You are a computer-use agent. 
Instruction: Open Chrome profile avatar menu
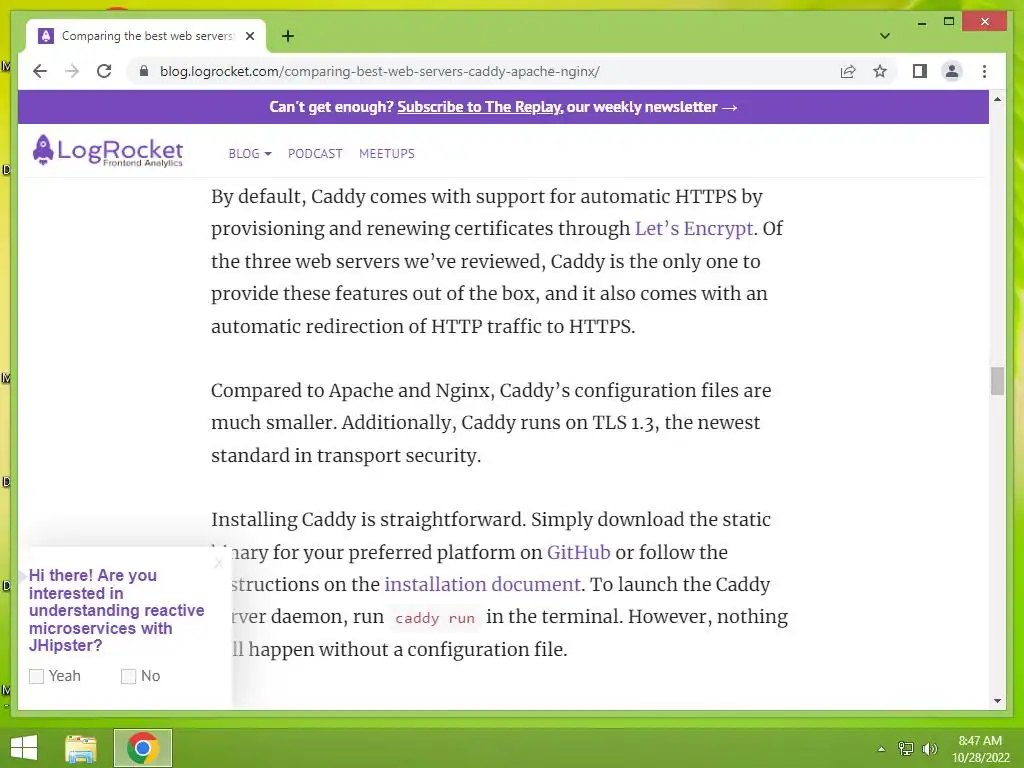click(952, 71)
